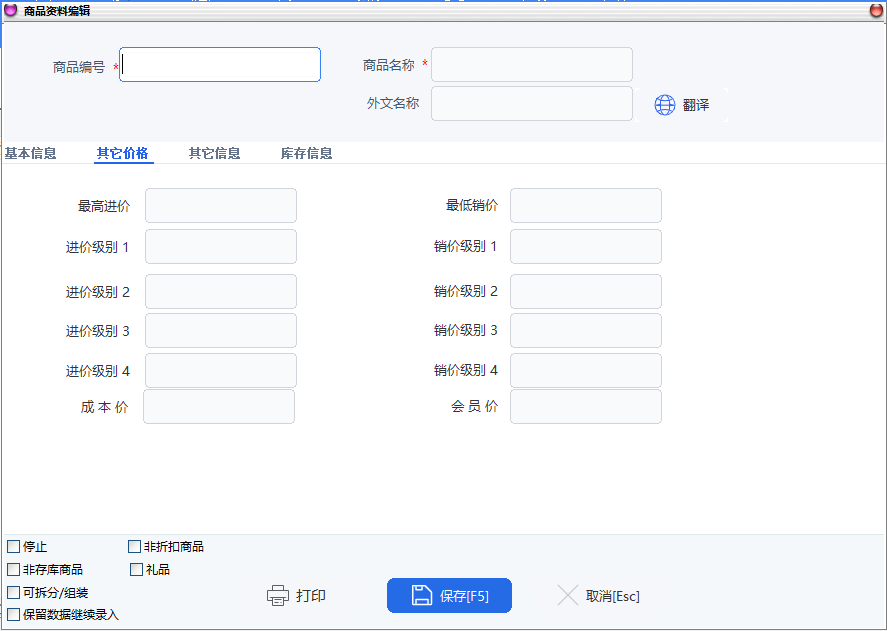Image resolution: width=887 pixels, height=631 pixels.
Task: Click the printer icon
Action: click(278, 596)
